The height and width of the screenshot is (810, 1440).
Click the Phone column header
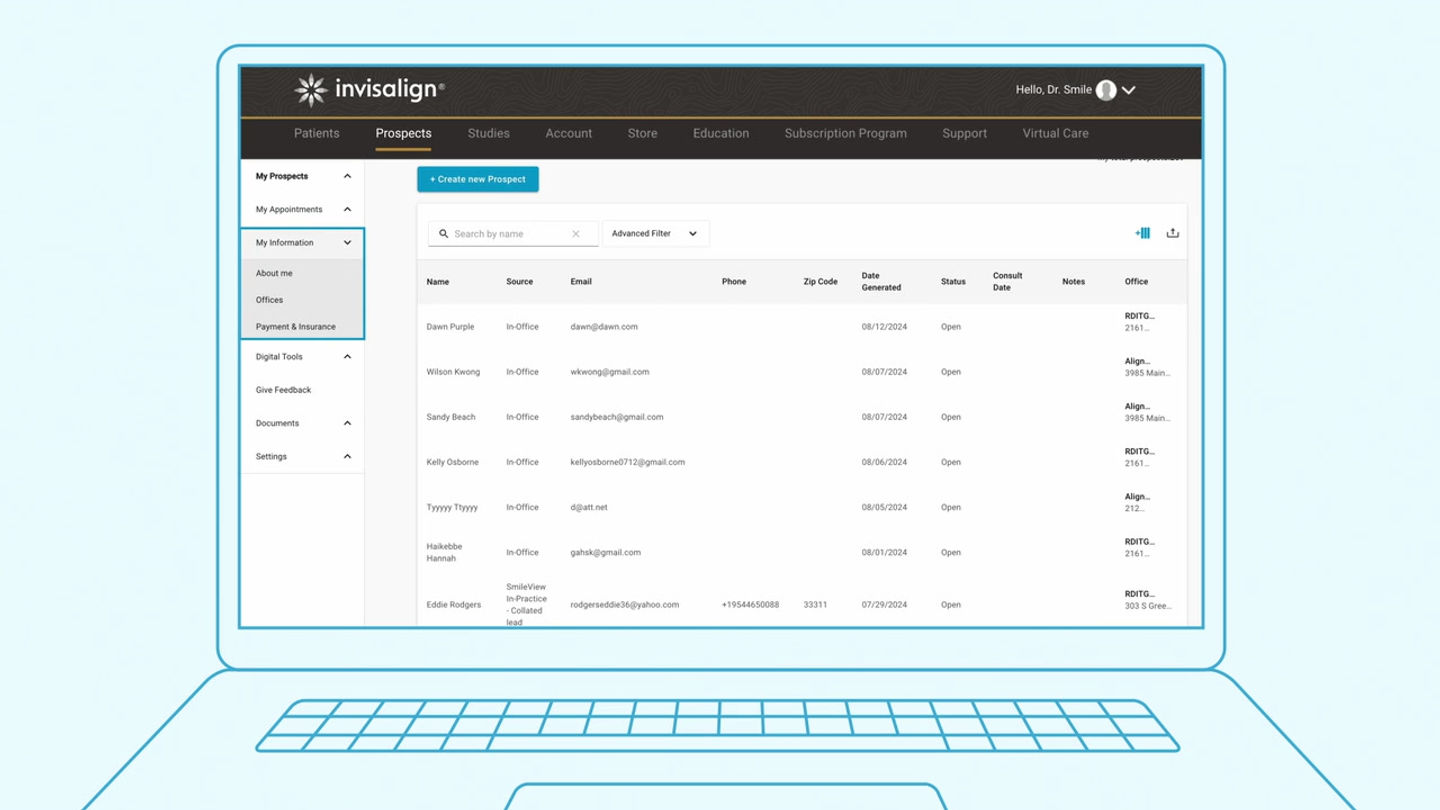[734, 282]
